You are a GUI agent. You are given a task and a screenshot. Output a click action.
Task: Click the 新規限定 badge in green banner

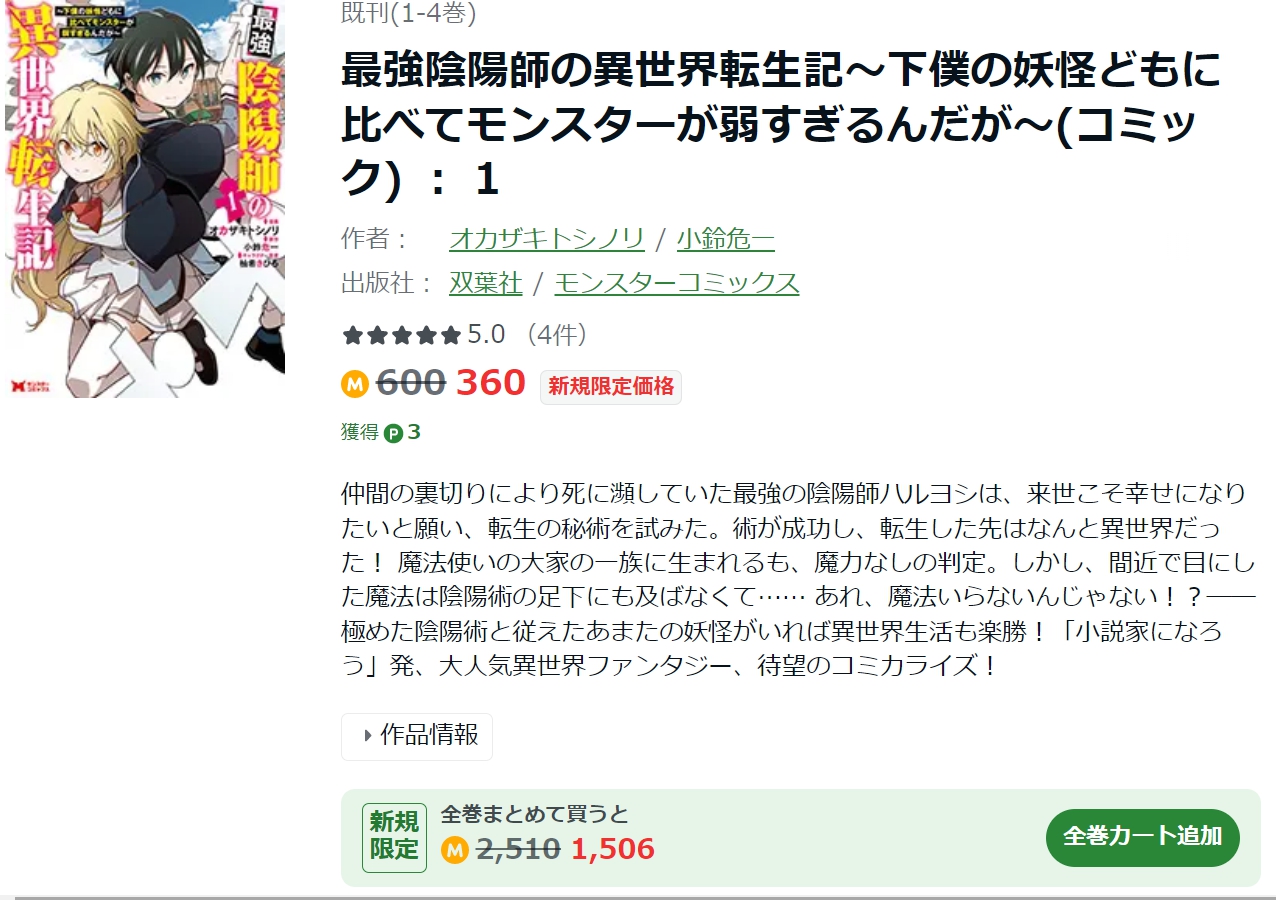click(x=394, y=836)
